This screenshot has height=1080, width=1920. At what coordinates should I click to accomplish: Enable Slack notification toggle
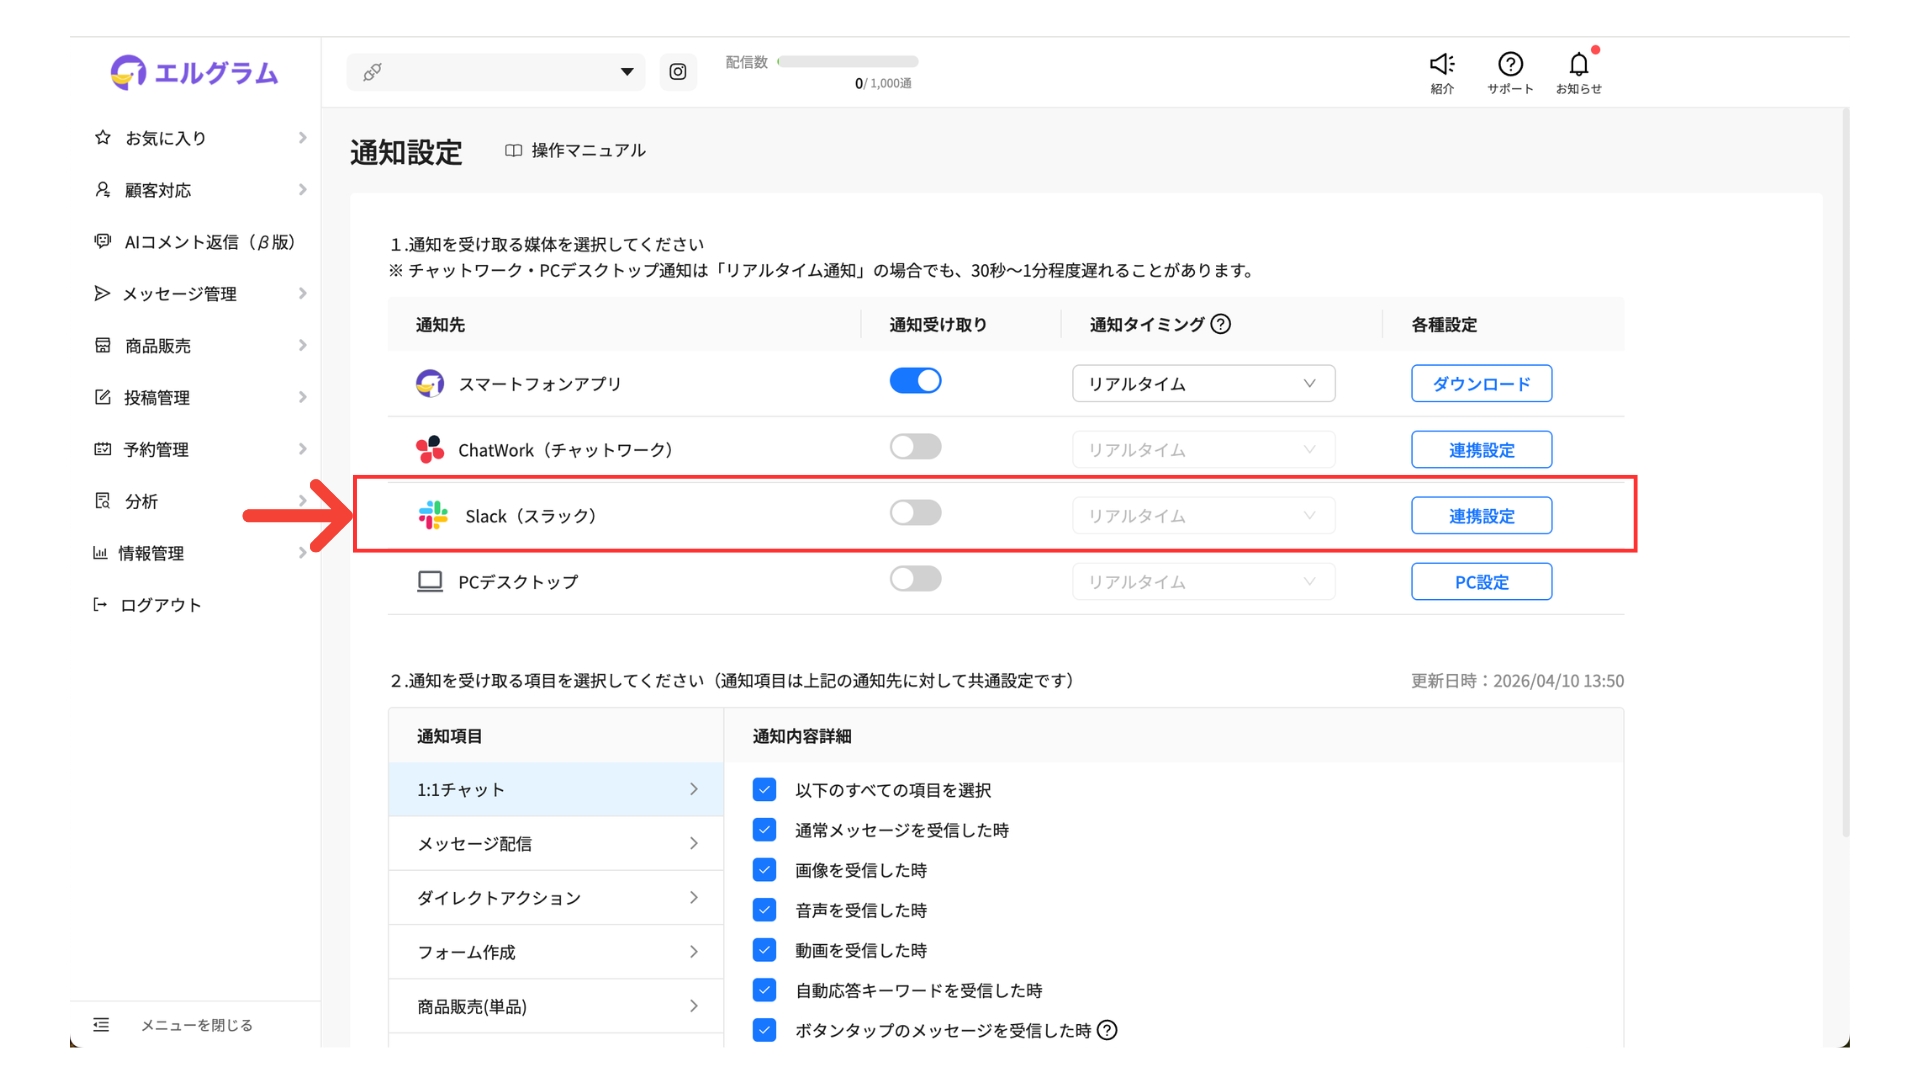[915, 513]
